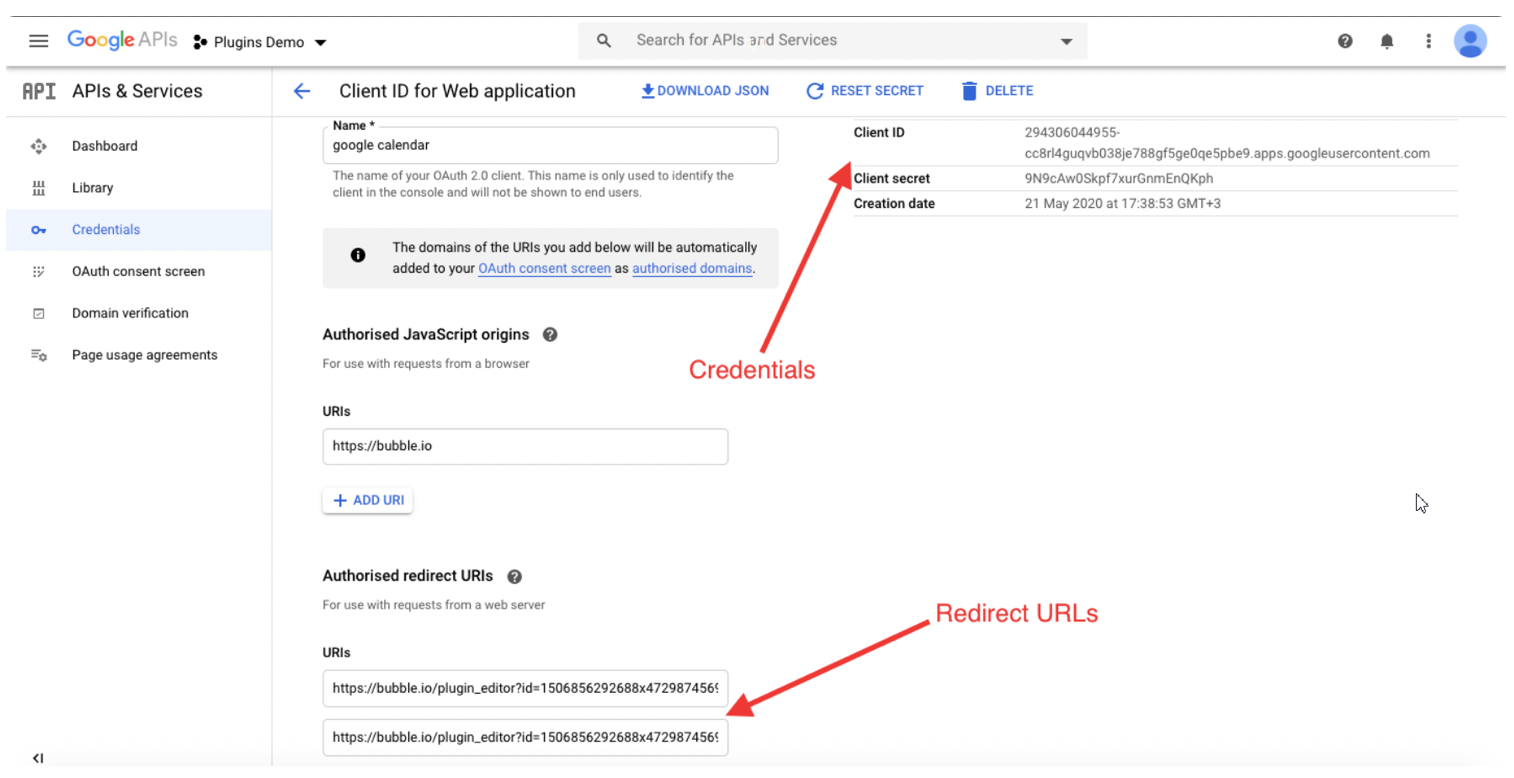The image size is (1514, 778).
Task: Click the creation date 21 May 2020 value
Action: (1122, 204)
